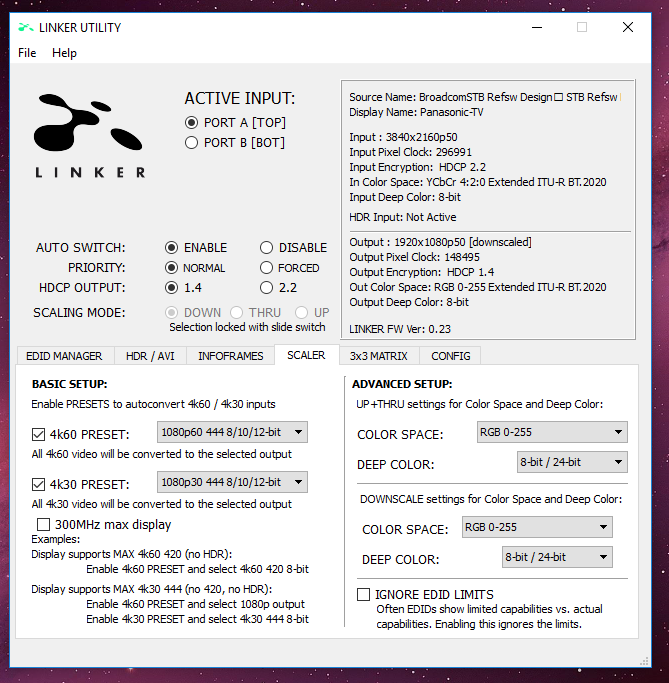Open the 4k60 preset output dropdown

[x=232, y=432]
